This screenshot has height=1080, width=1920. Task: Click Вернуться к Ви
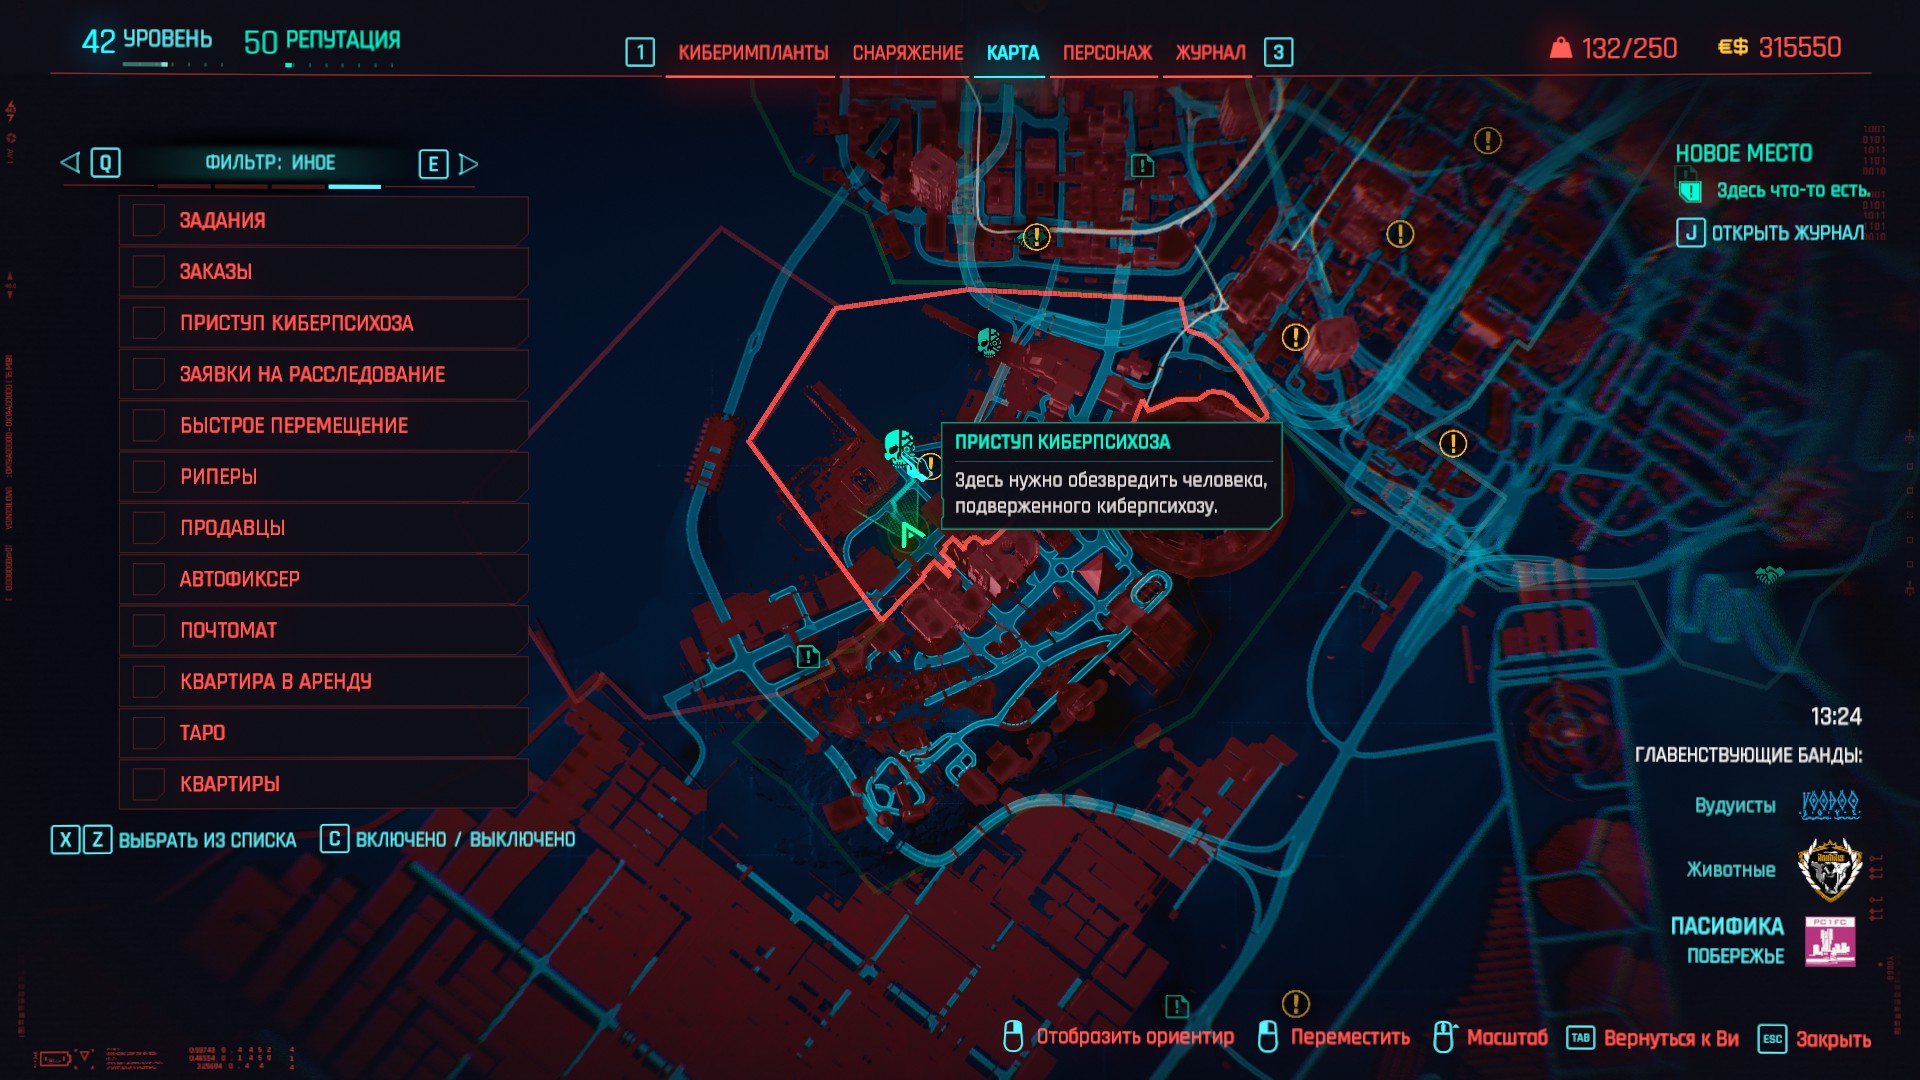pyautogui.click(x=1671, y=1039)
